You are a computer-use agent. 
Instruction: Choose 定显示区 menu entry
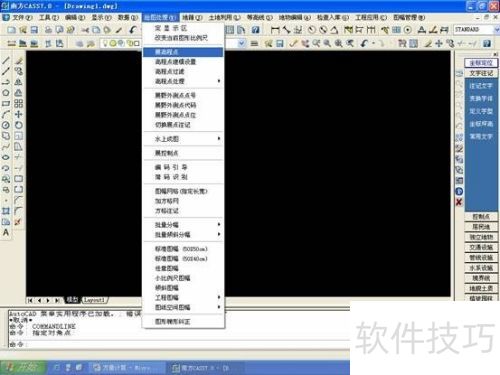click(183, 28)
